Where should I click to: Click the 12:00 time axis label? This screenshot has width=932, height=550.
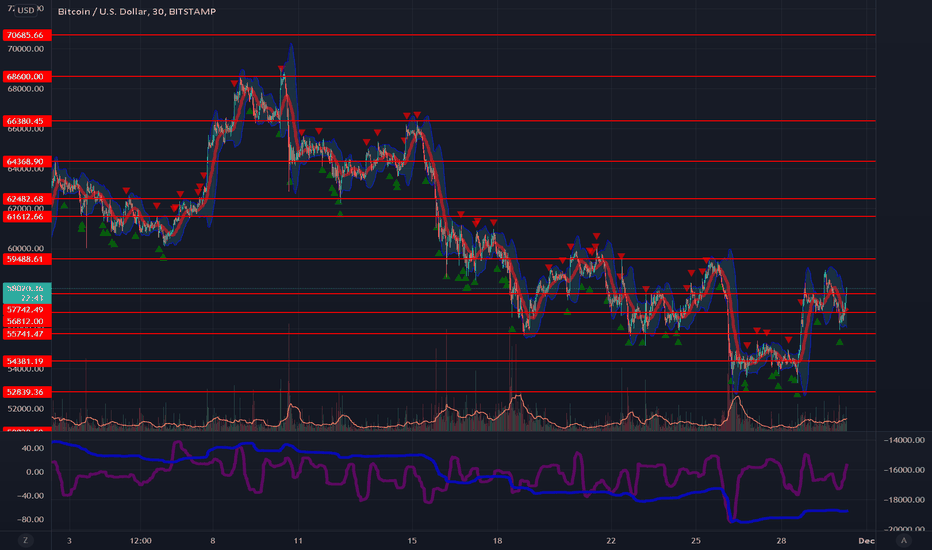(x=141, y=540)
